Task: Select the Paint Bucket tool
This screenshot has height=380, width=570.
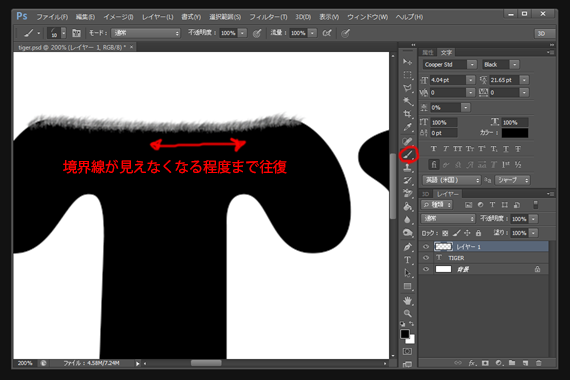Action: tap(407, 207)
